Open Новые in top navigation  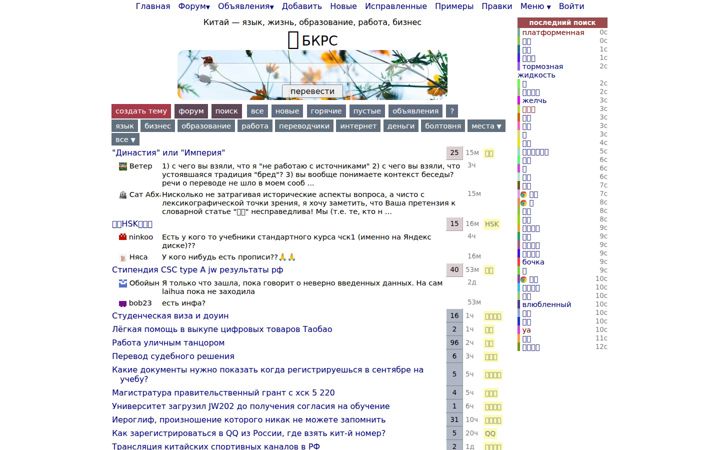click(343, 6)
